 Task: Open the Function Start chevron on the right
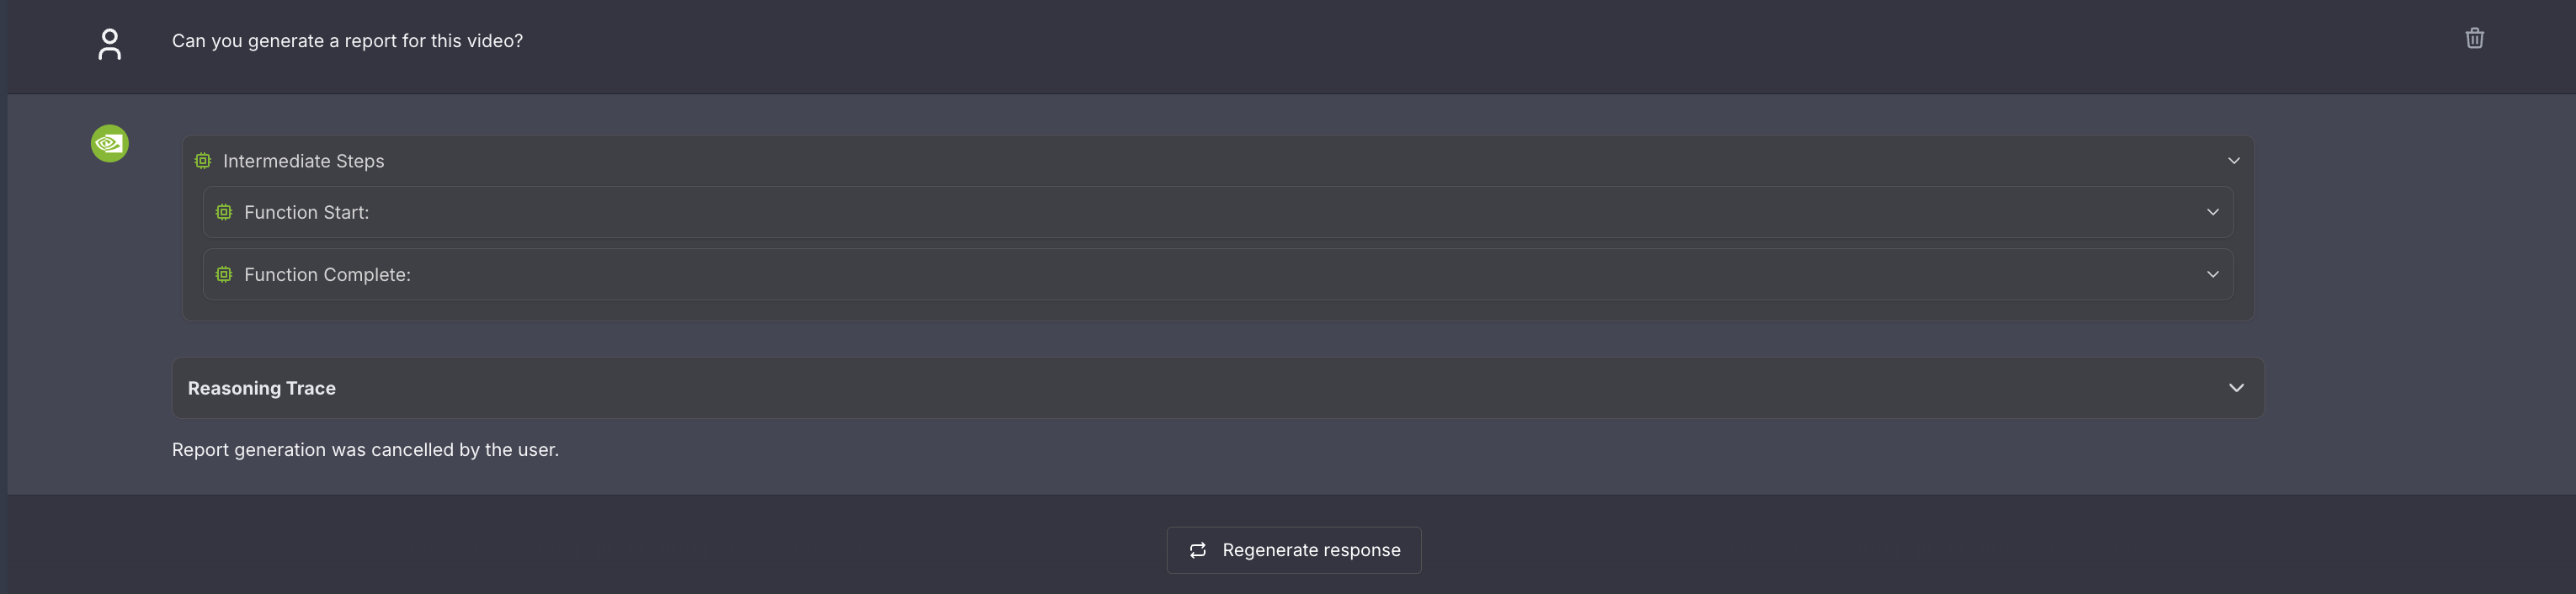(x=2213, y=212)
